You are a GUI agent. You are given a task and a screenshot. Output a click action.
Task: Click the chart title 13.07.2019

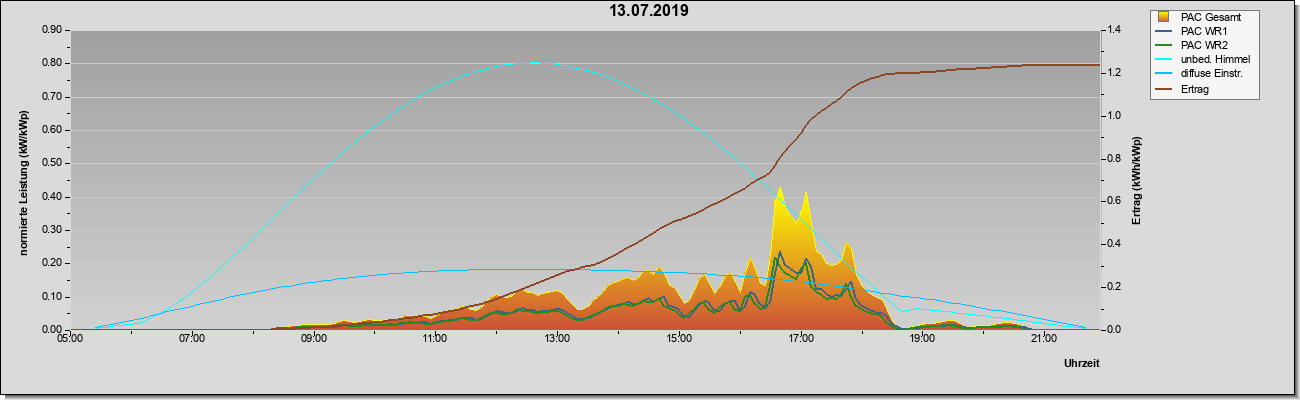click(x=649, y=12)
